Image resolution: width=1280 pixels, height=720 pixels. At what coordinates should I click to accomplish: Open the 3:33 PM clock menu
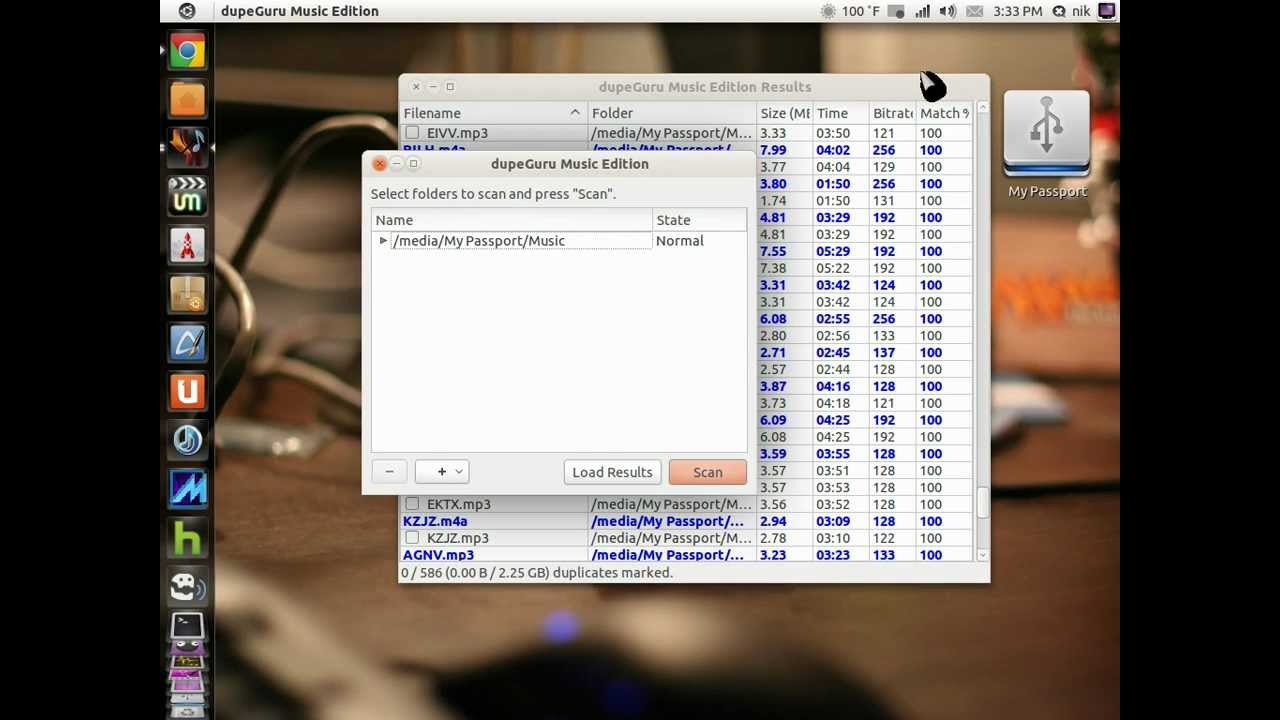click(x=1018, y=11)
